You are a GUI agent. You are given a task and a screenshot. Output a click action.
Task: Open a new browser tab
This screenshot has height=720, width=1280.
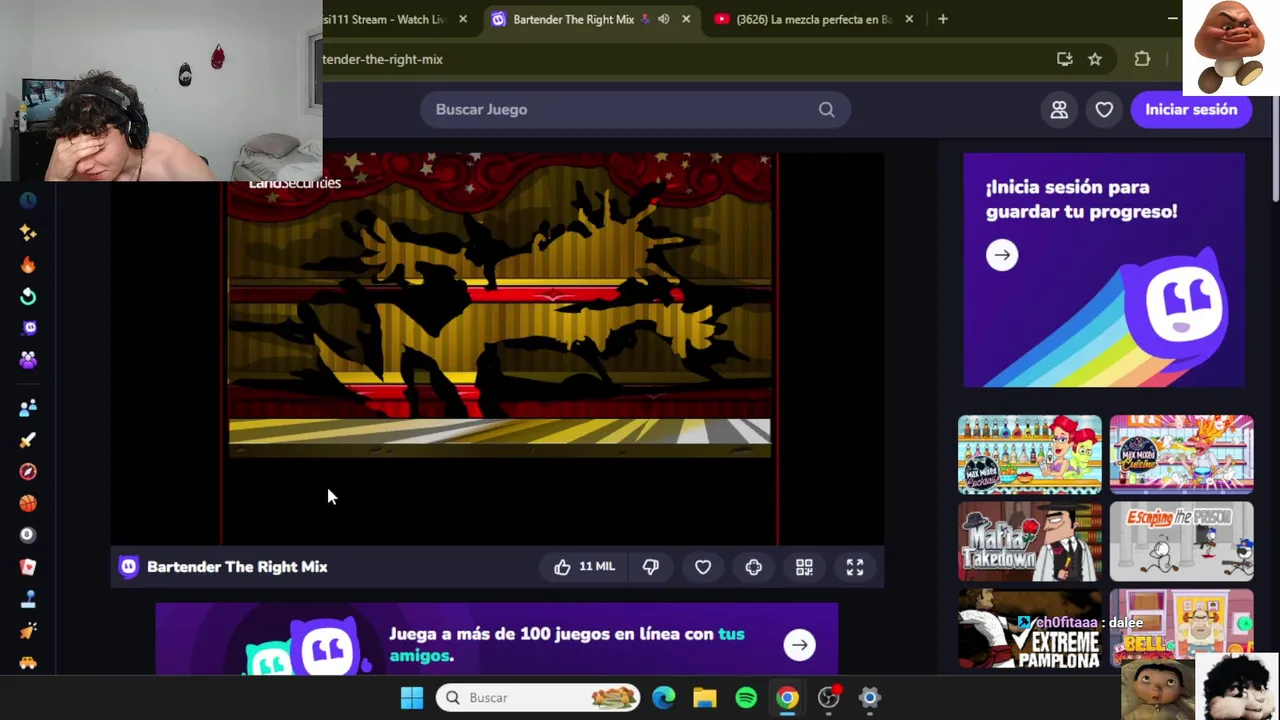(x=942, y=19)
